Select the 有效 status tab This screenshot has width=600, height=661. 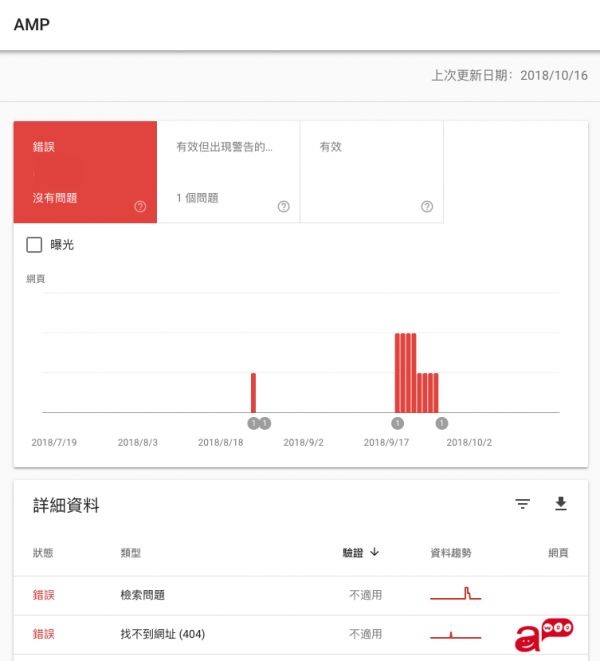click(372, 172)
